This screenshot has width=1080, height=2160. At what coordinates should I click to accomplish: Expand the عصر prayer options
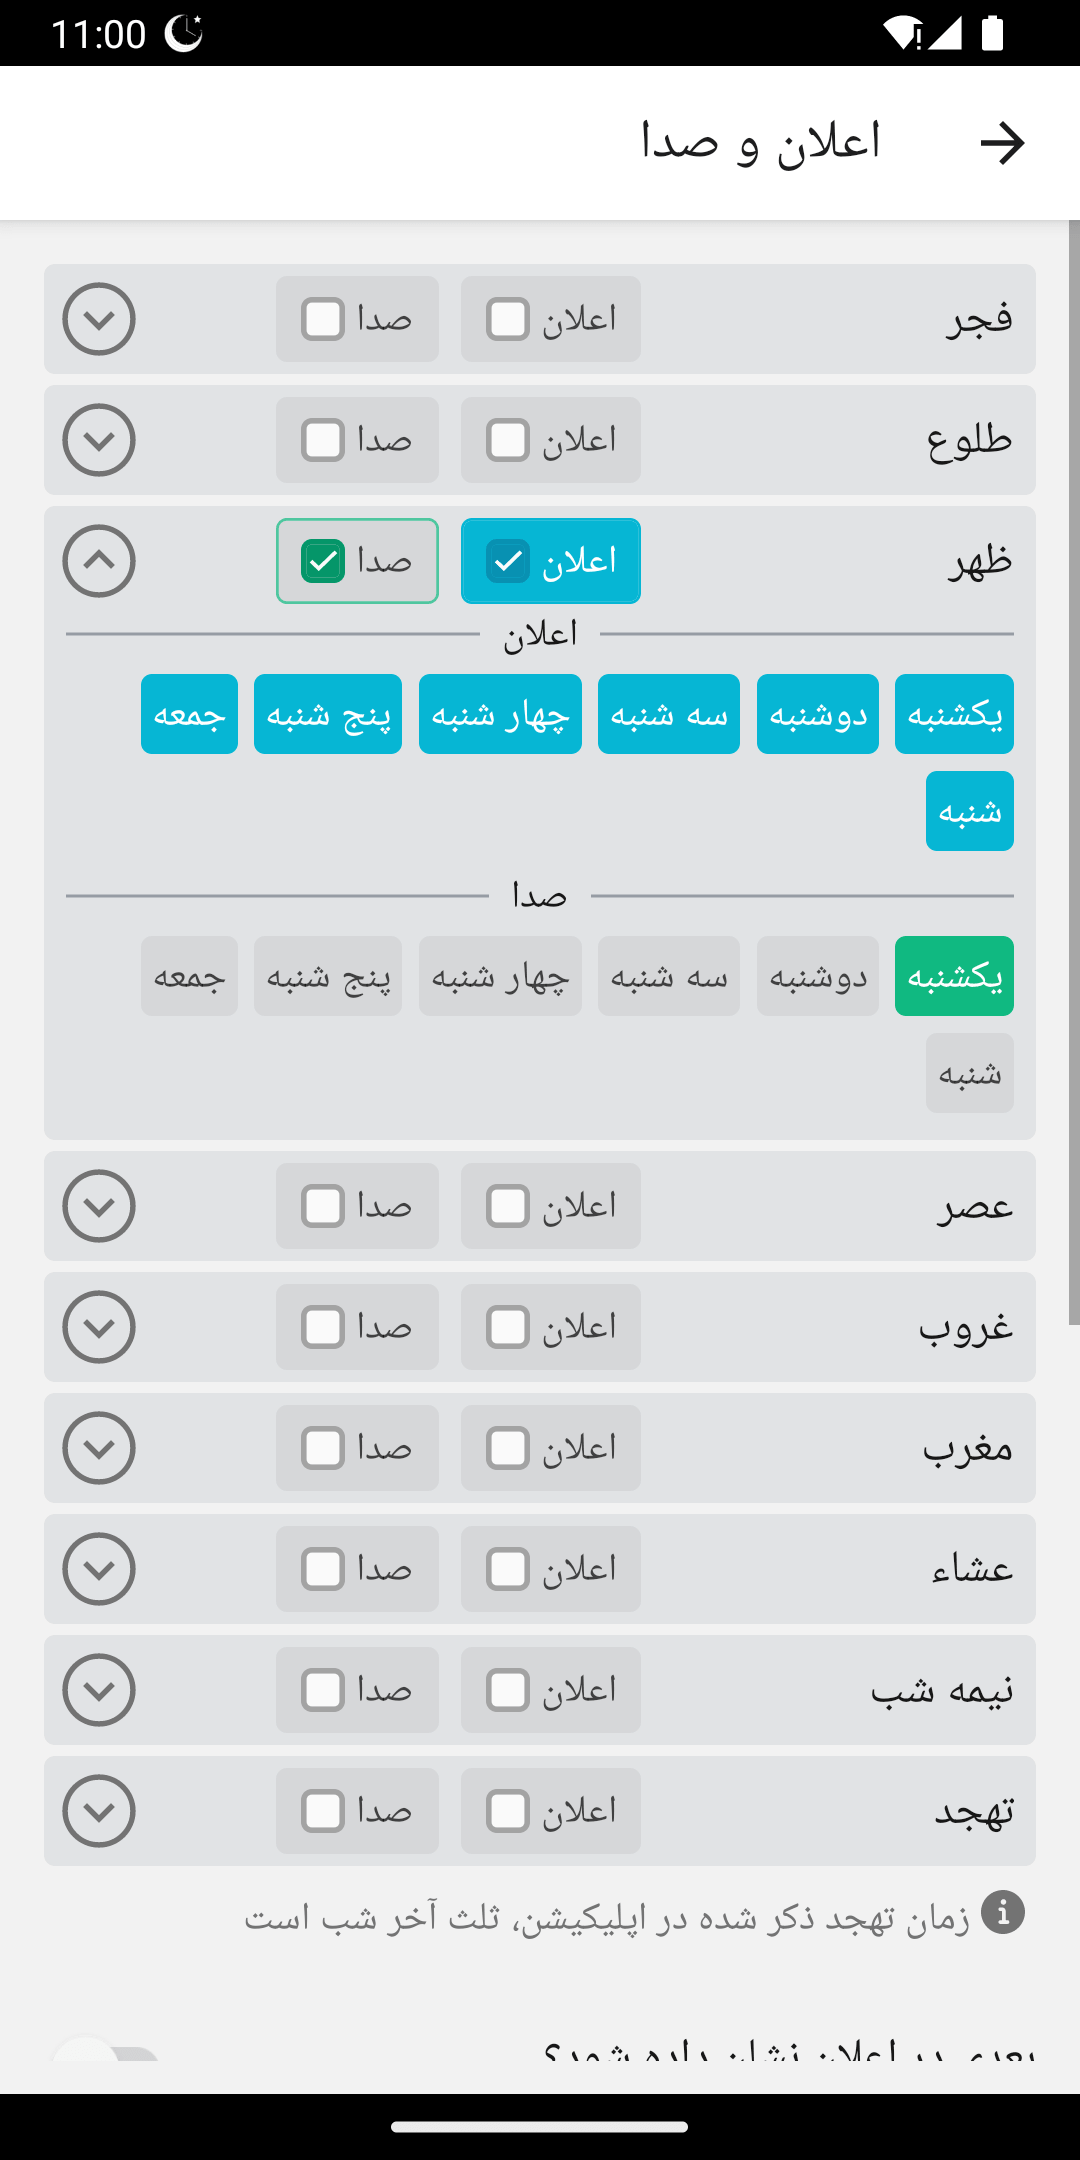99,1206
